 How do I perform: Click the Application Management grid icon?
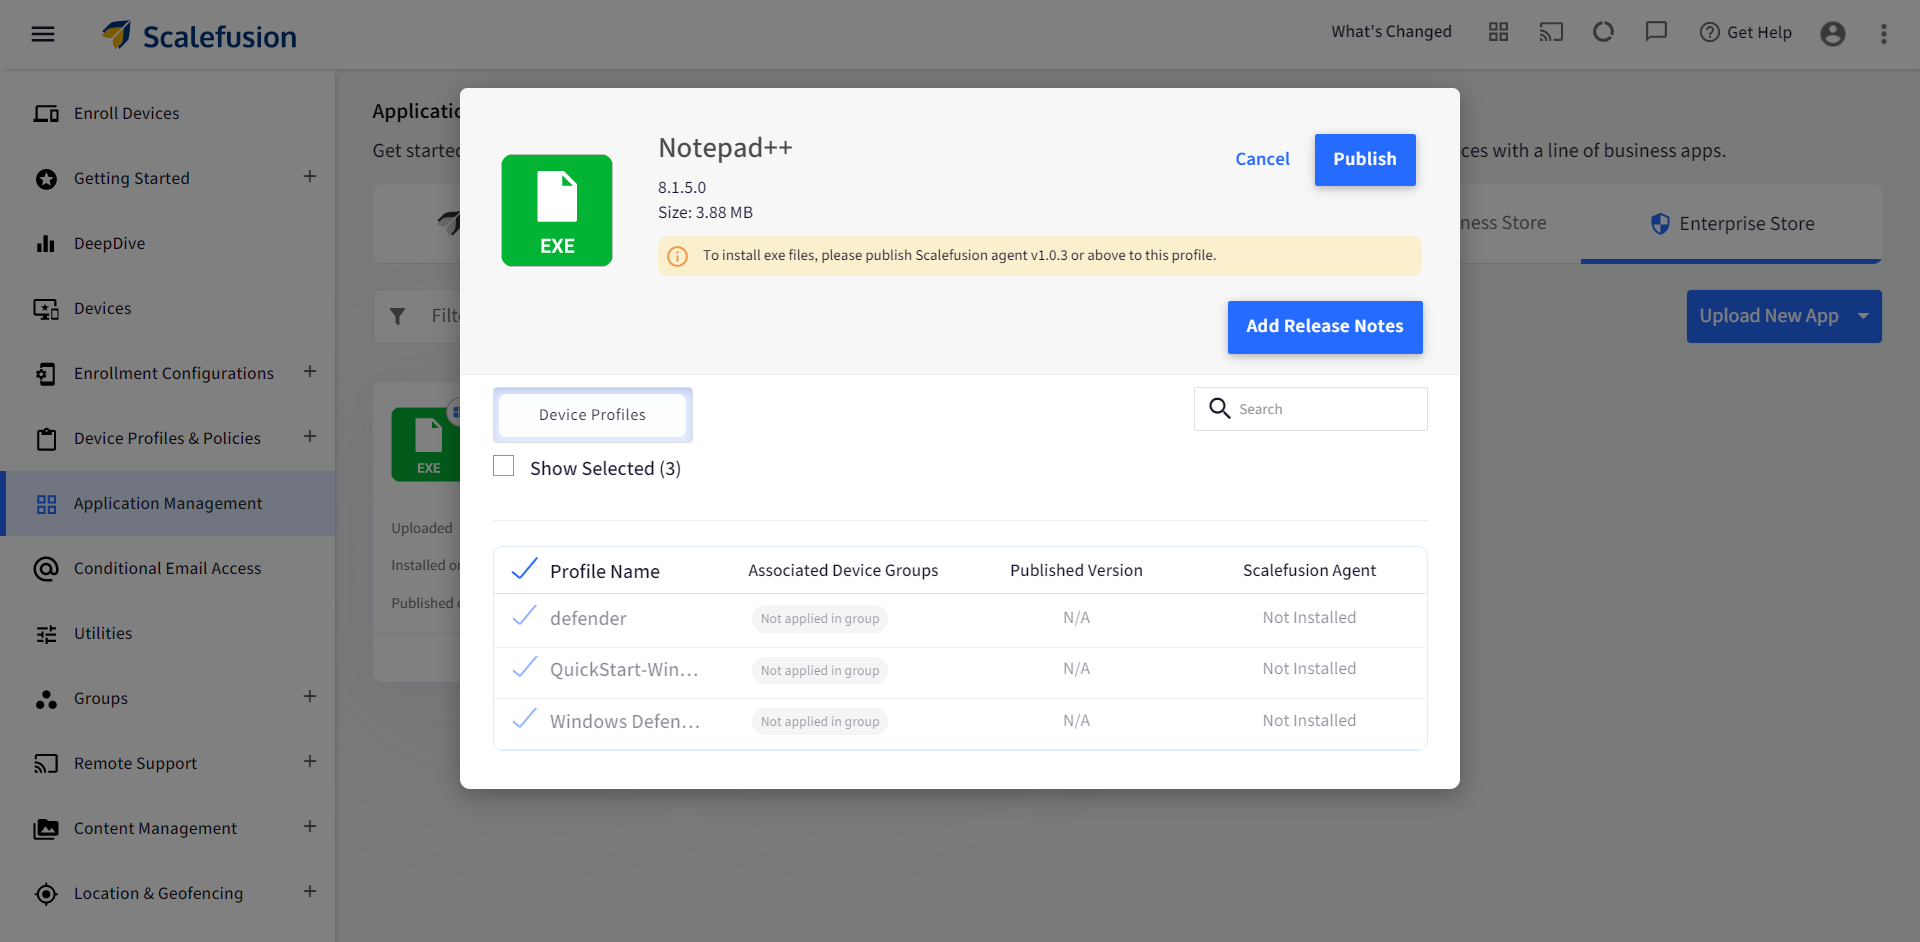[x=46, y=504]
